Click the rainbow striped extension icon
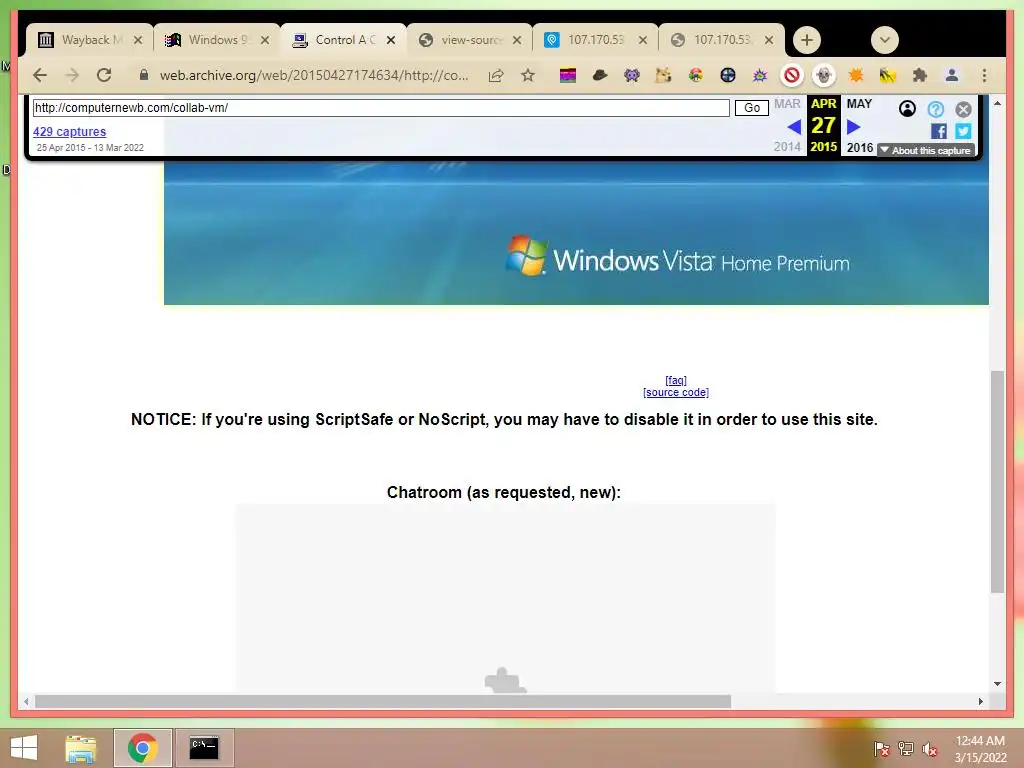The height and width of the screenshot is (768, 1024). coord(568,76)
